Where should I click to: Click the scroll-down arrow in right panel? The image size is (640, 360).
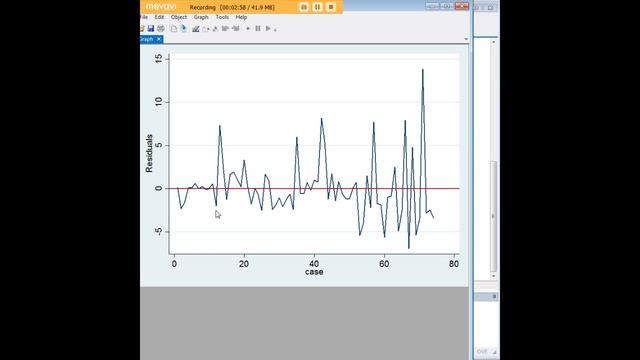493,276
